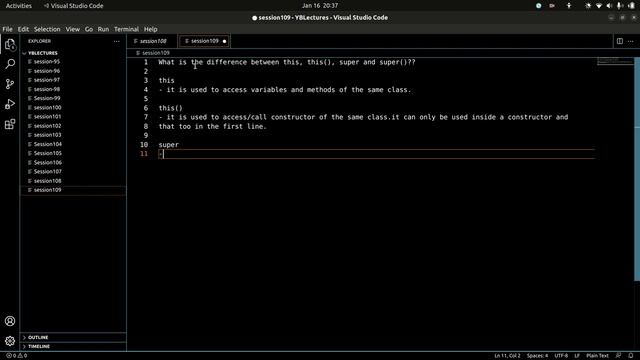
Task: Open file Session105 in the explorer
Action: [48, 153]
